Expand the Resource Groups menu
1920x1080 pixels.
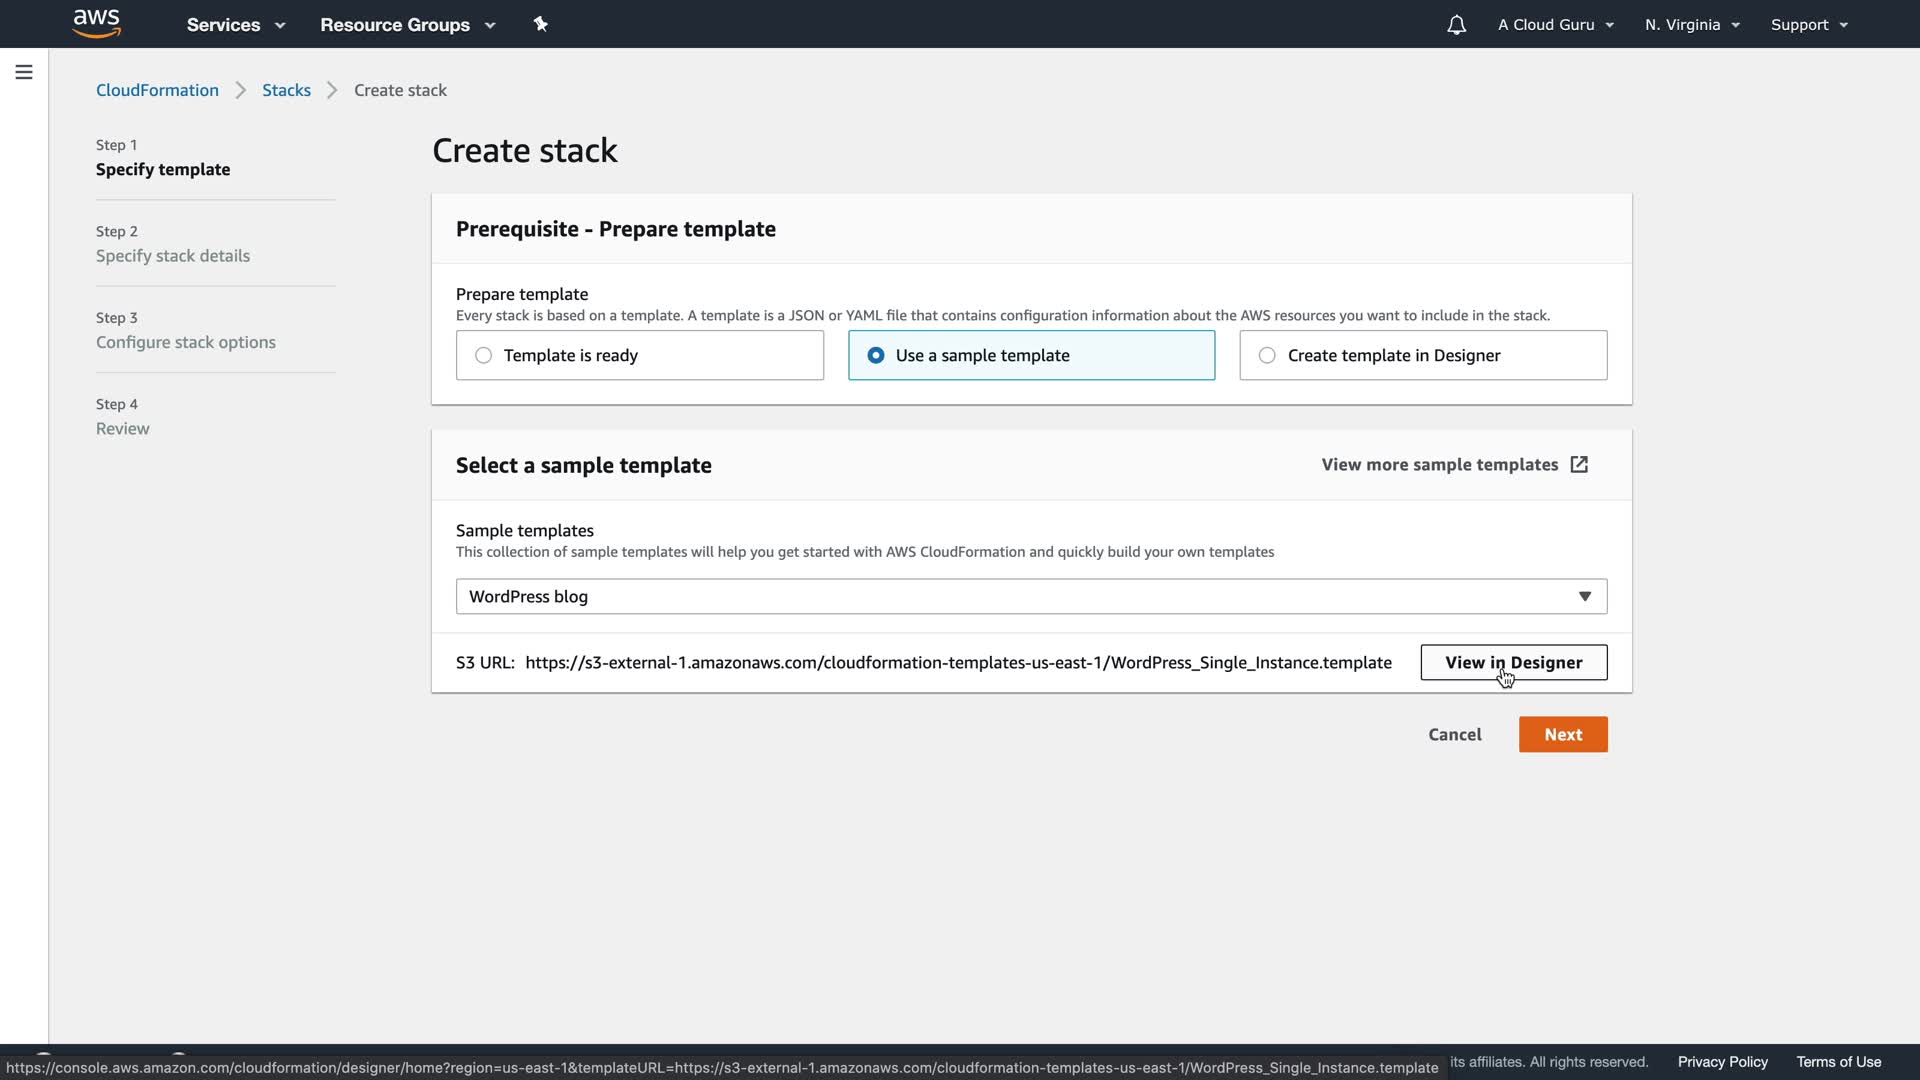(407, 25)
